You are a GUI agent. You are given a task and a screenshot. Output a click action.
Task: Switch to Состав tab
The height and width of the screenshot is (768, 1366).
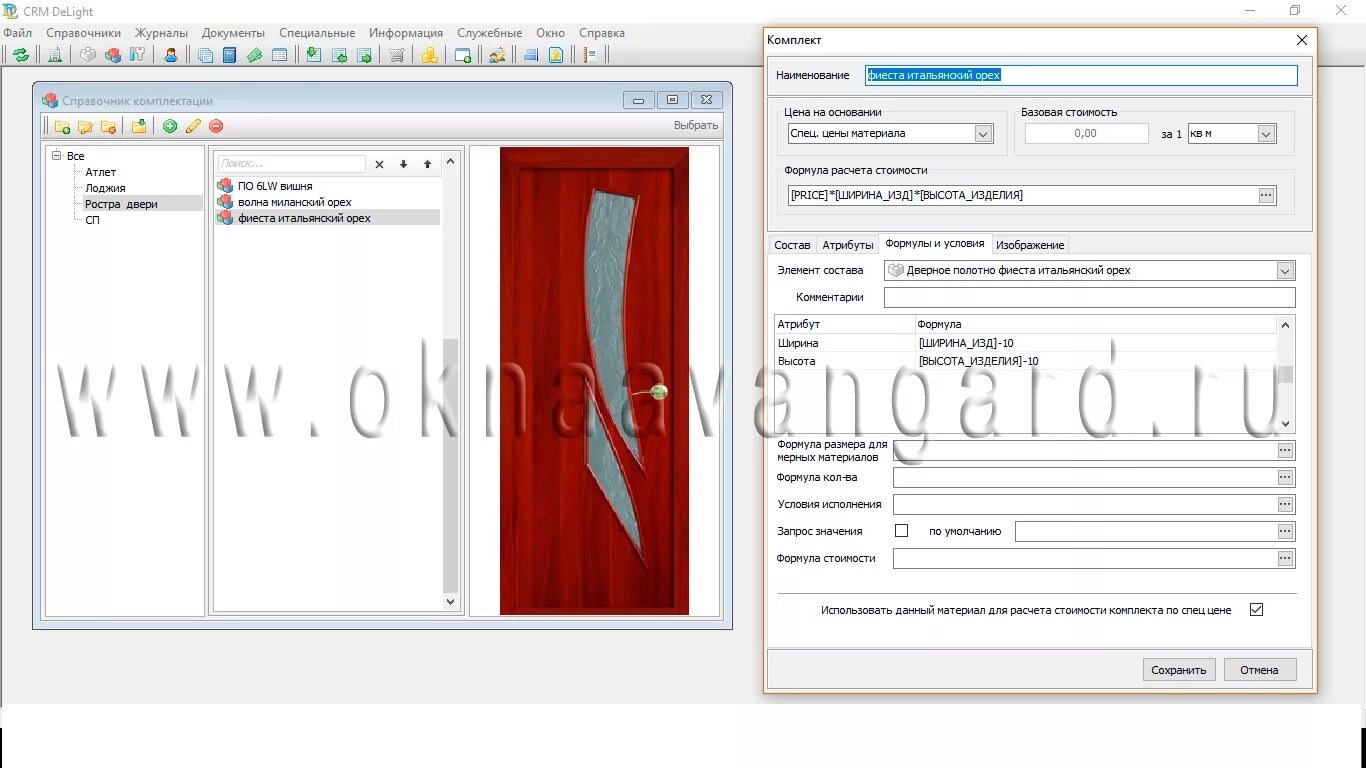click(x=793, y=245)
